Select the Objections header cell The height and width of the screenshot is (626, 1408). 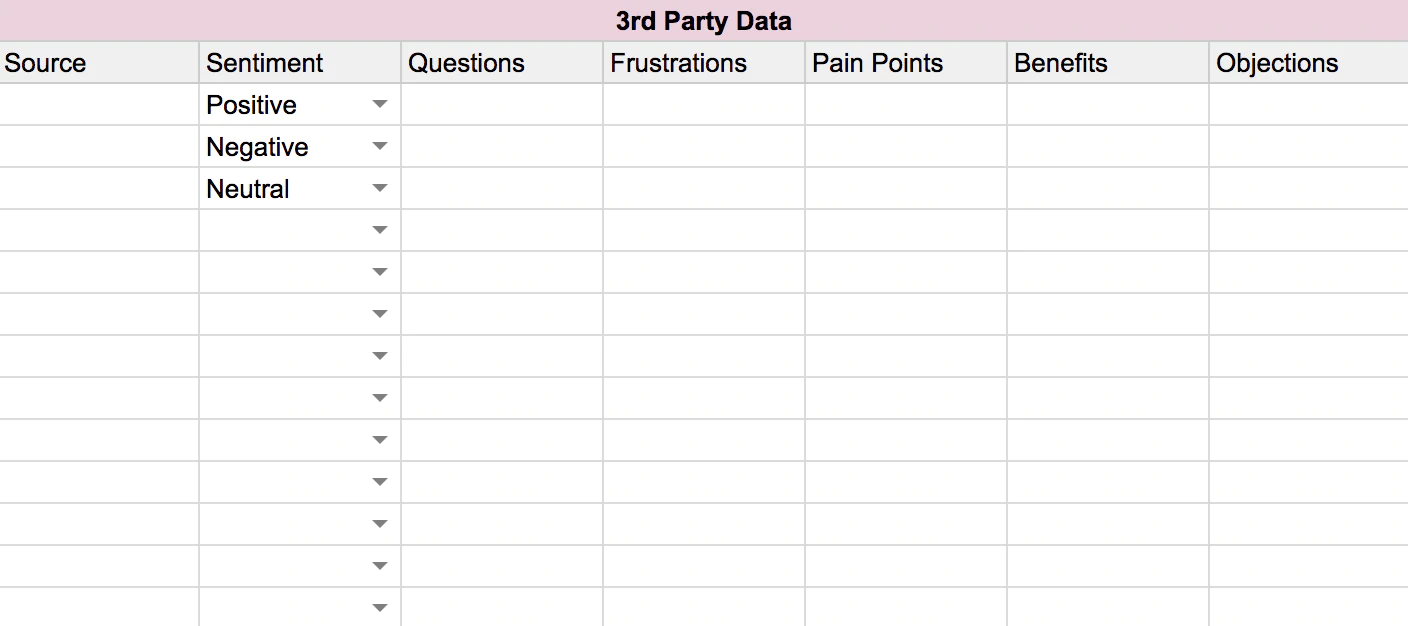click(1308, 63)
